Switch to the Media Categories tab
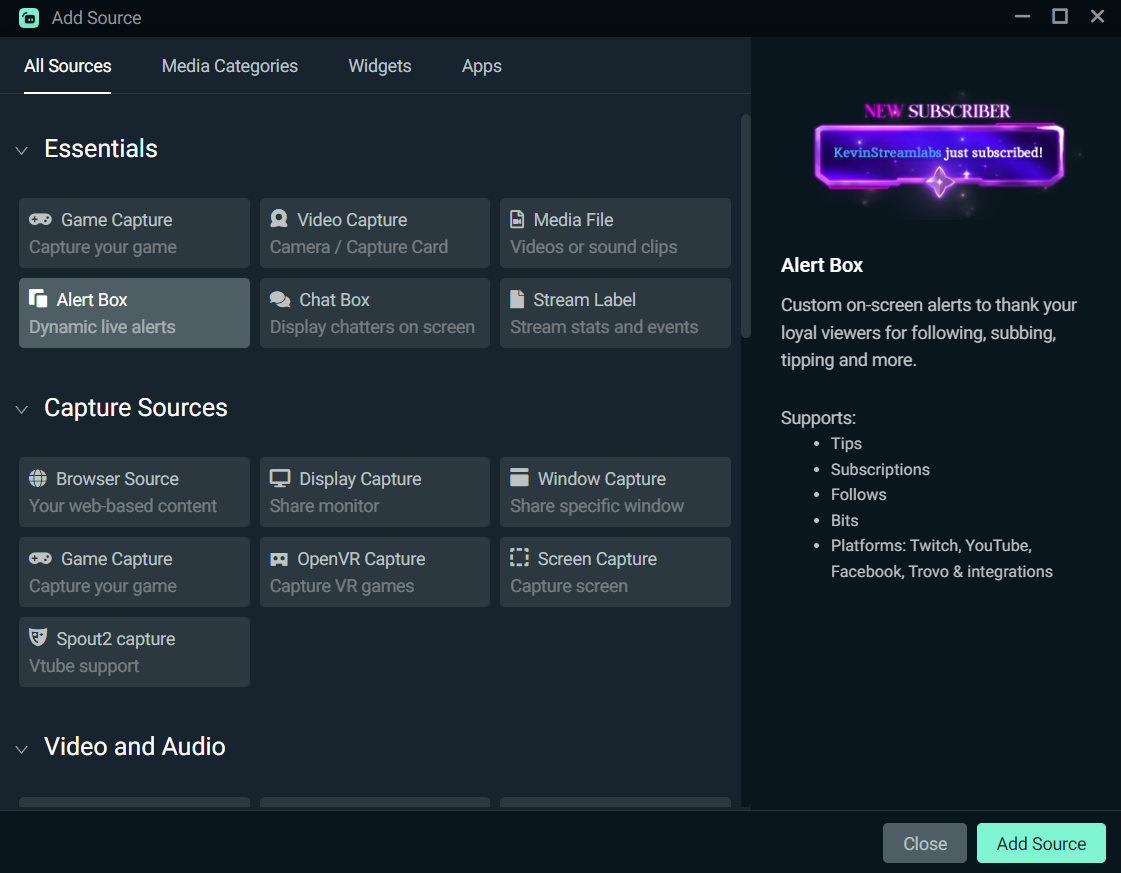 pyautogui.click(x=229, y=66)
